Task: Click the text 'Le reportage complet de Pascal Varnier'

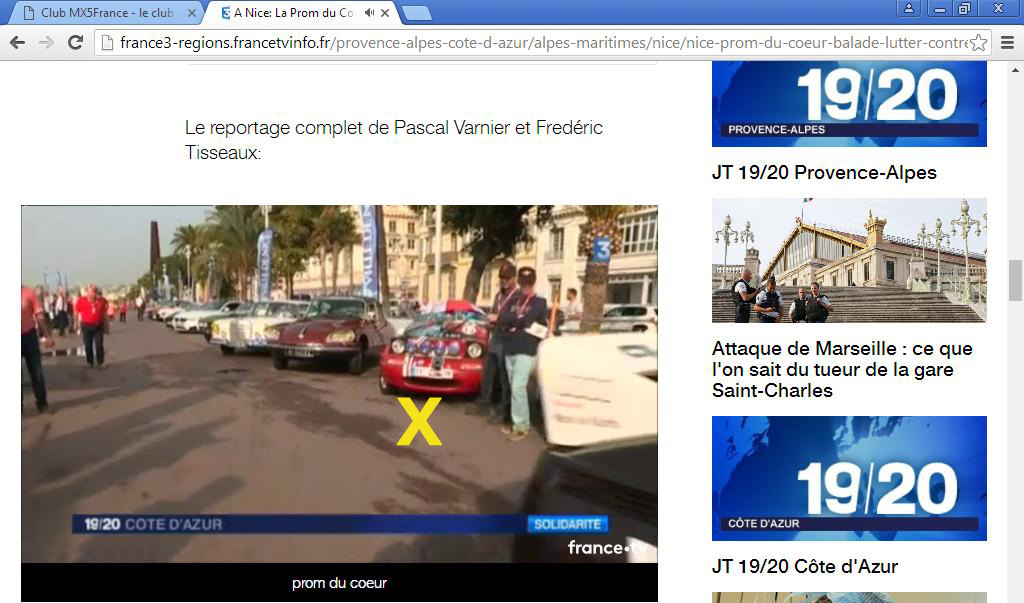Action: pyautogui.click(x=347, y=127)
